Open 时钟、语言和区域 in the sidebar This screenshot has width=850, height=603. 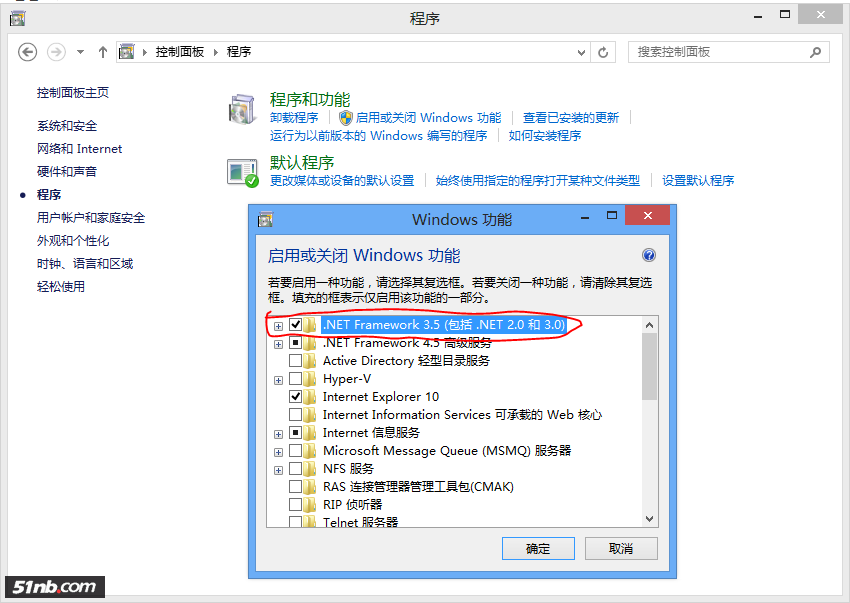[85, 264]
